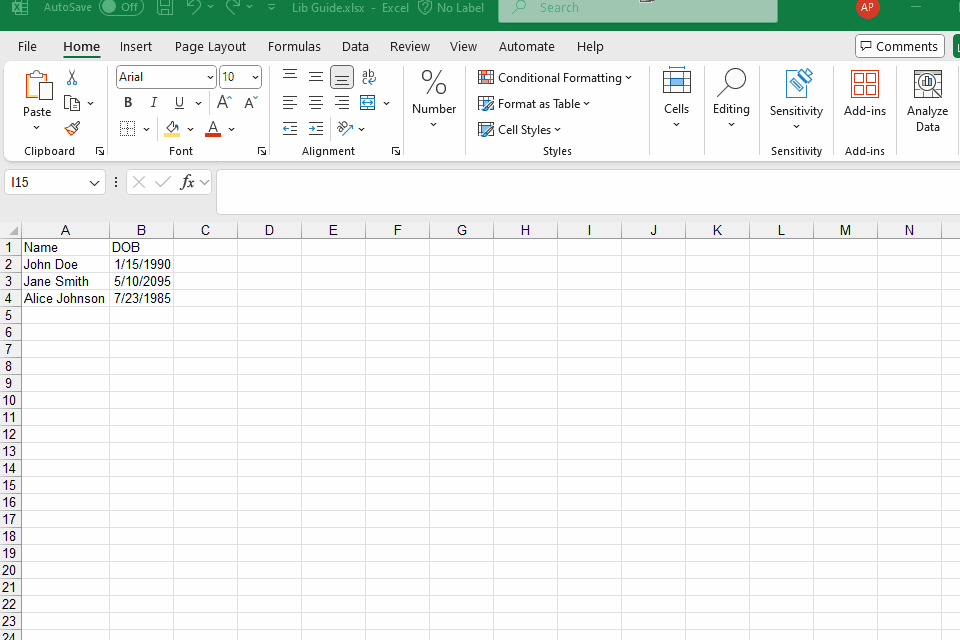The width and height of the screenshot is (960, 640).
Task: Align text left
Action: 290,102
